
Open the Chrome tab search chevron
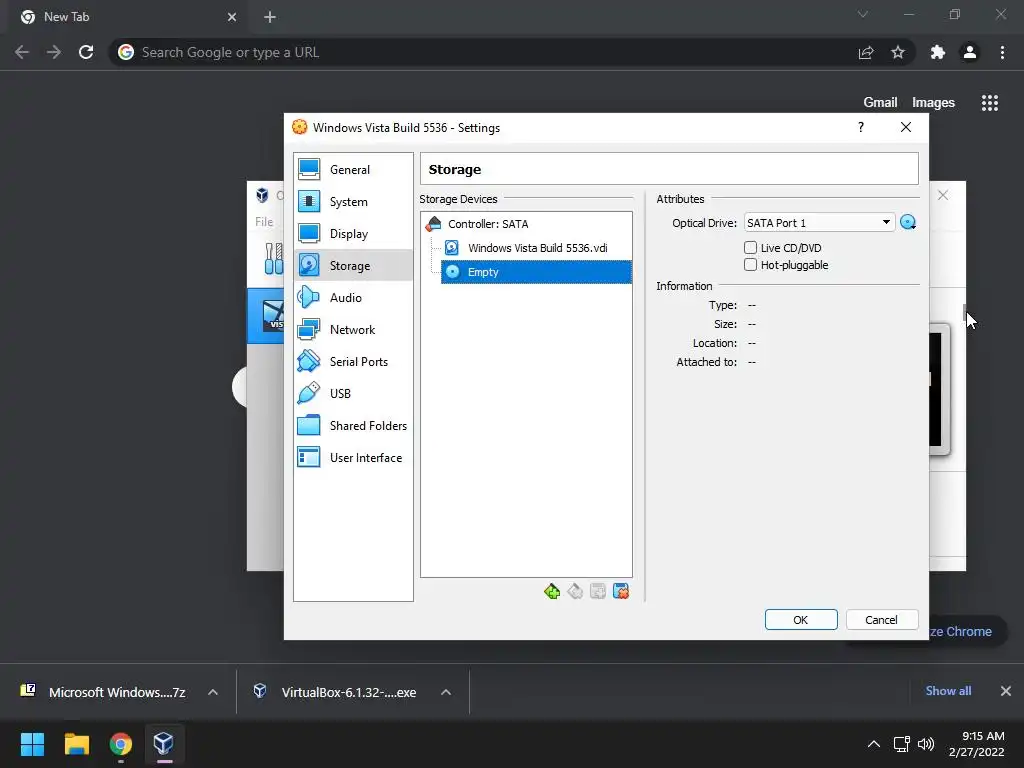pos(863,14)
